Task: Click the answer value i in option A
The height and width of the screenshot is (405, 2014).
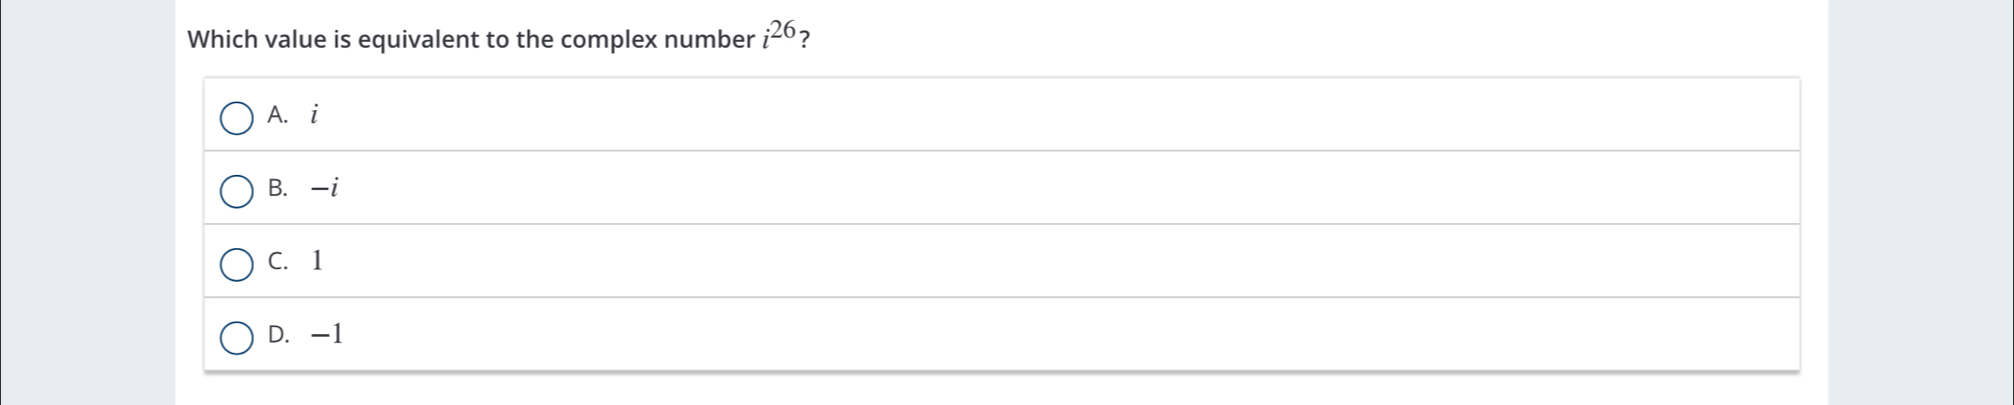Action: (x=314, y=115)
